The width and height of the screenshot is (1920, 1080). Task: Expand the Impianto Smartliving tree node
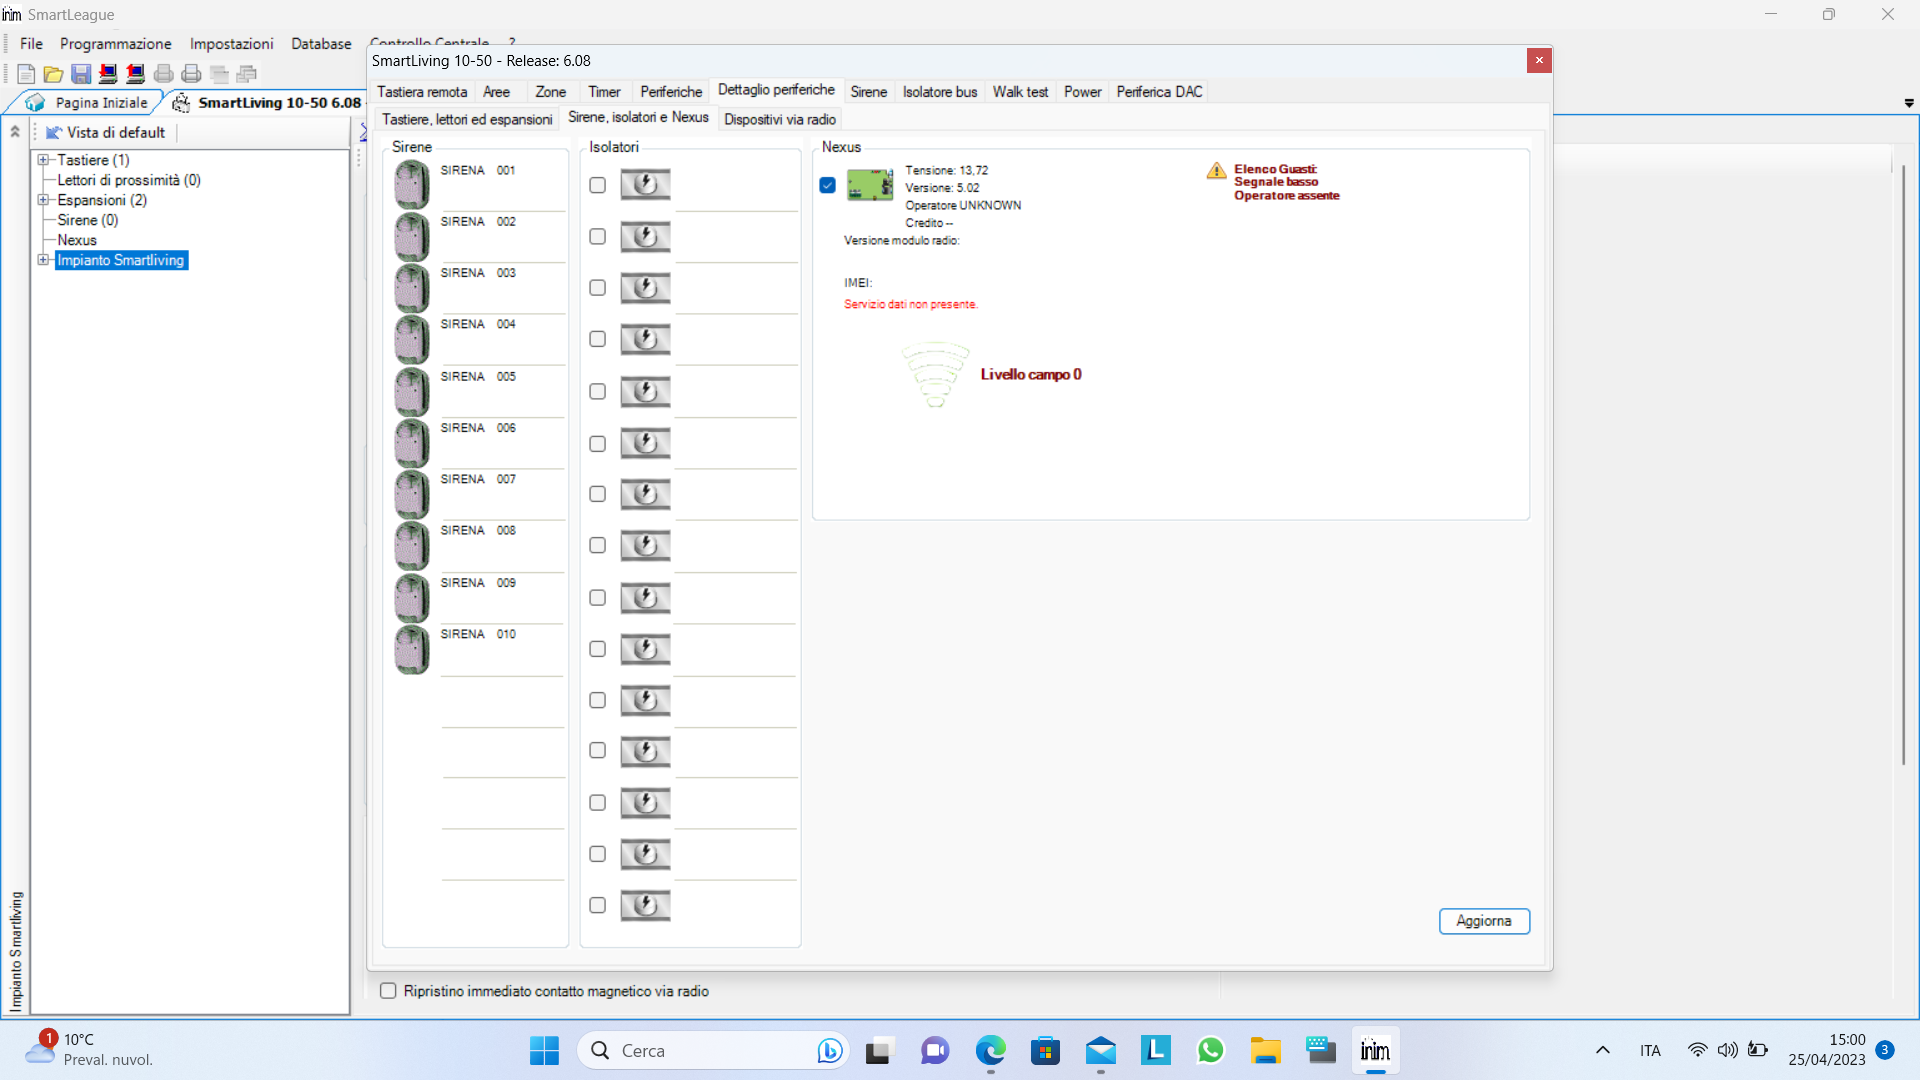[x=43, y=260]
